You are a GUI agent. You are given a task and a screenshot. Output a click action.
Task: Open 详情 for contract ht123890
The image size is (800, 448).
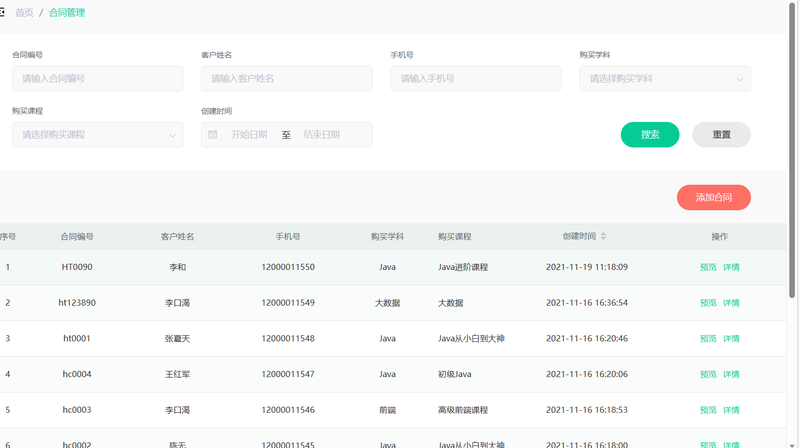731,303
